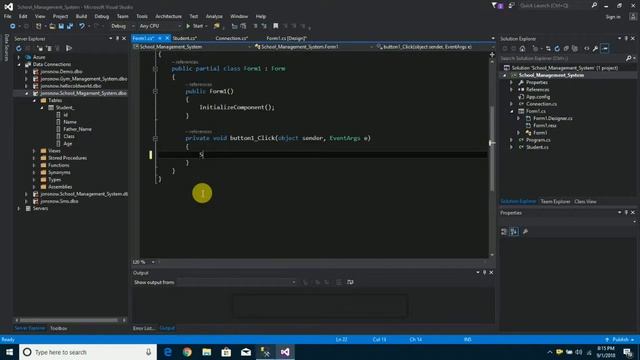Open the File menu
Screen dimensions: 640x360
7,16
